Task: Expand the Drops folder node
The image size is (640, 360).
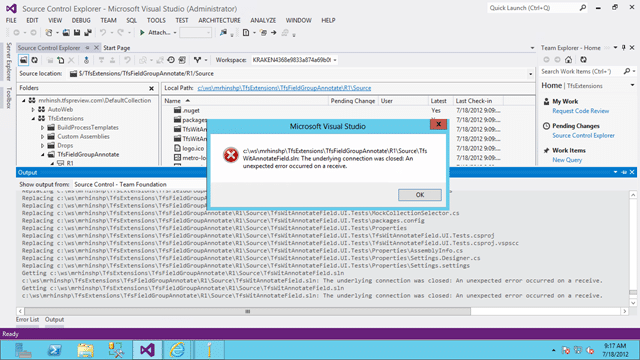Action: (x=42, y=145)
